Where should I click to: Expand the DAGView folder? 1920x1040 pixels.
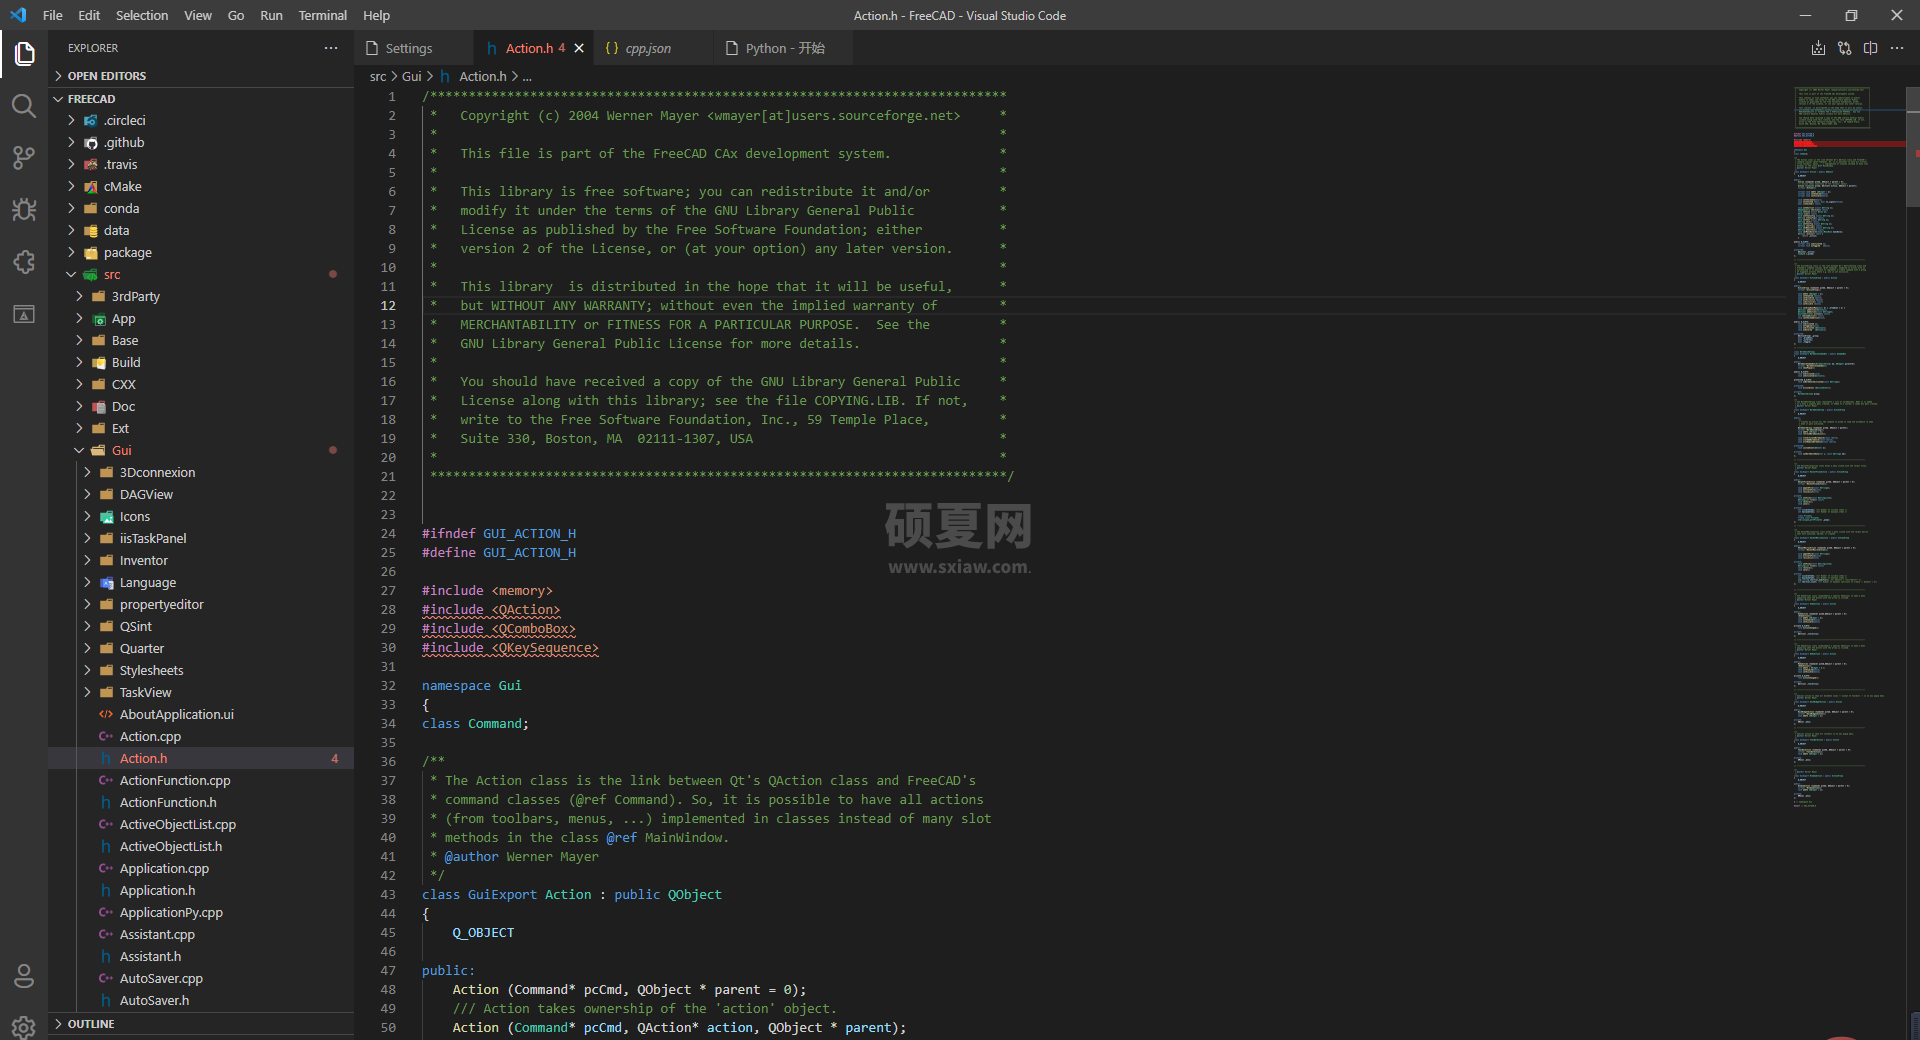88,495
